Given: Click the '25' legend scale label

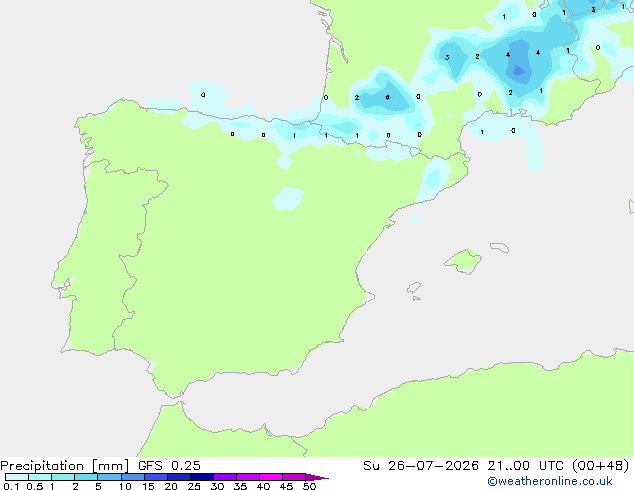Looking at the screenshot, I should tap(194, 486).
